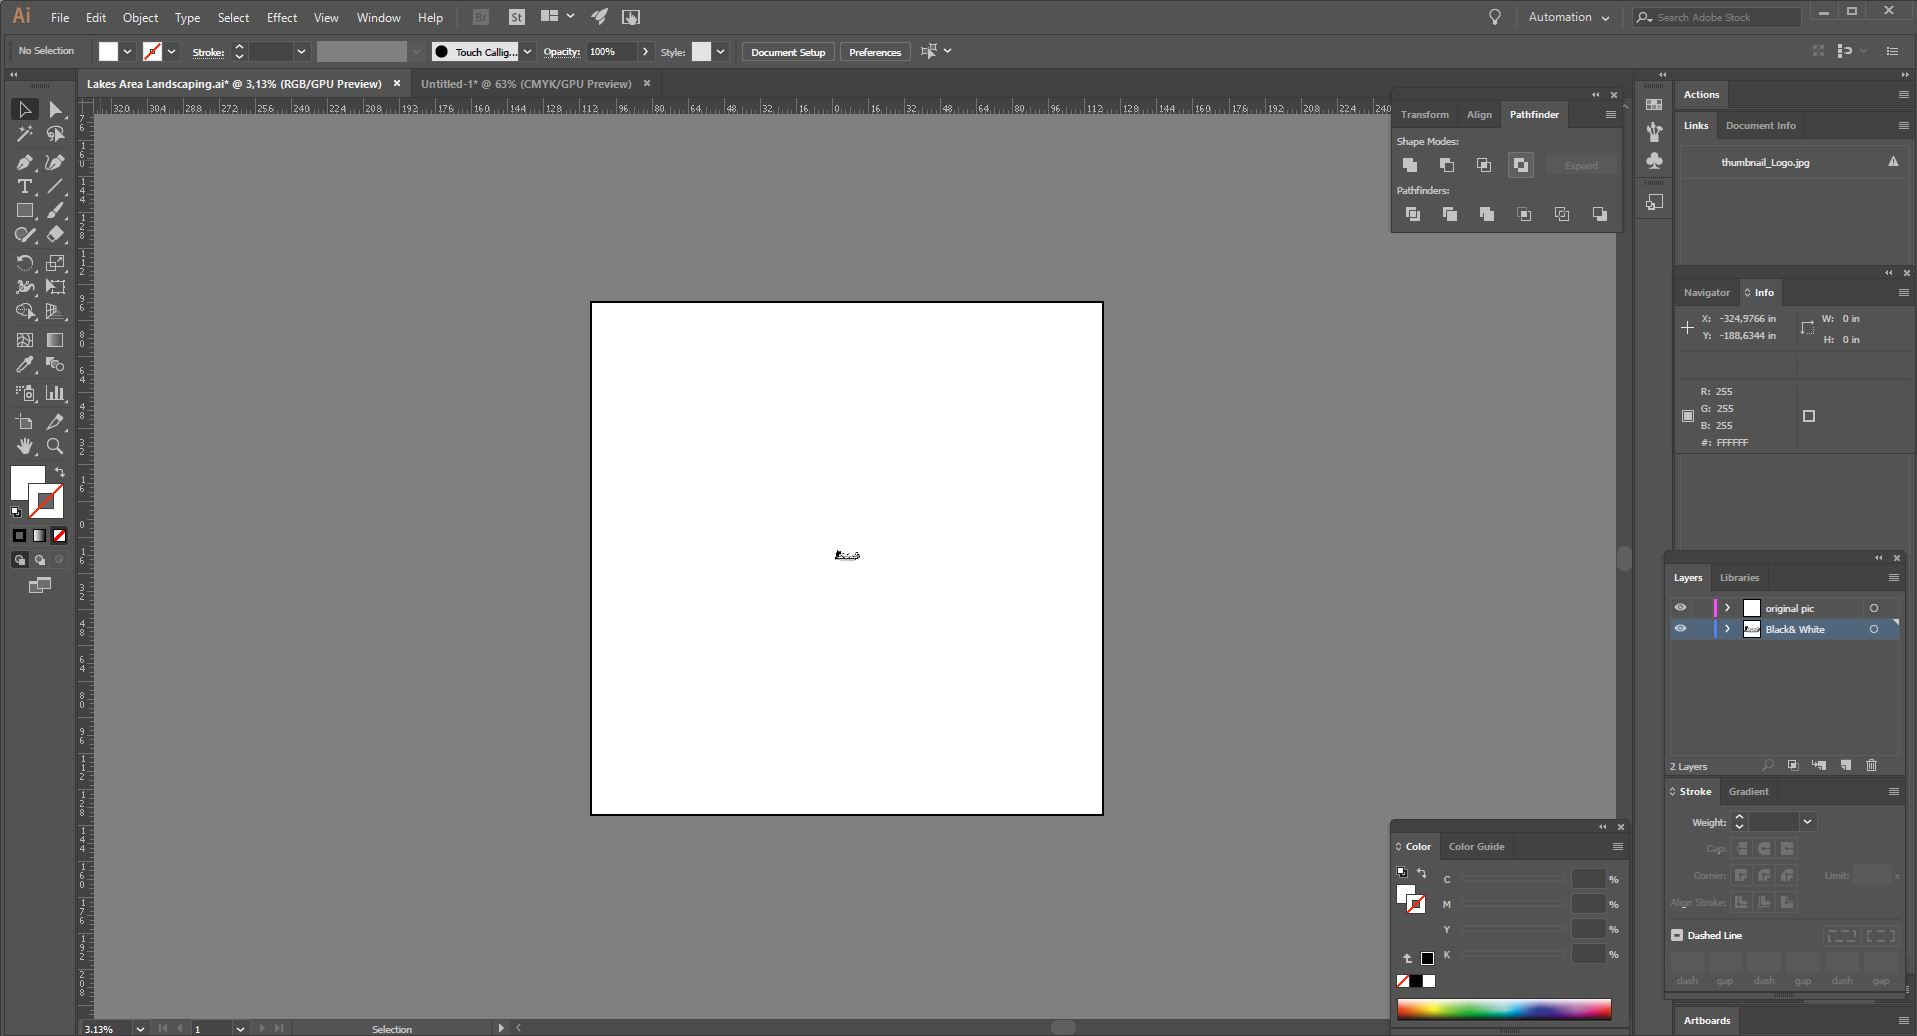Screen dimensions: 1917x1036
Task: Select the Line Segment tool
Action: pyautogui.click(x=55, y=187)
